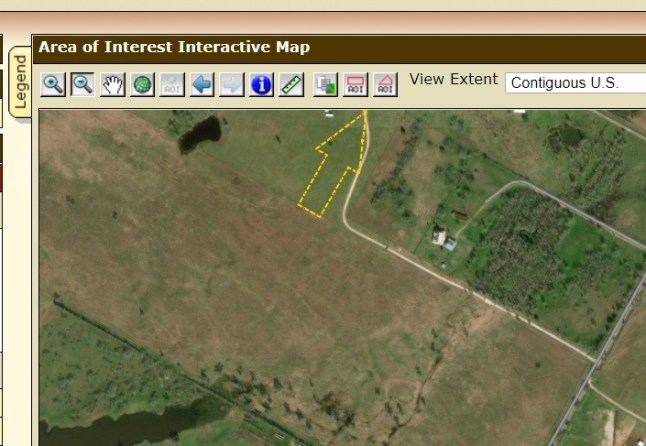Choose the define AOI by polygon tool
Viewport: 646px width, 446px height.
(x=385, y=85)
